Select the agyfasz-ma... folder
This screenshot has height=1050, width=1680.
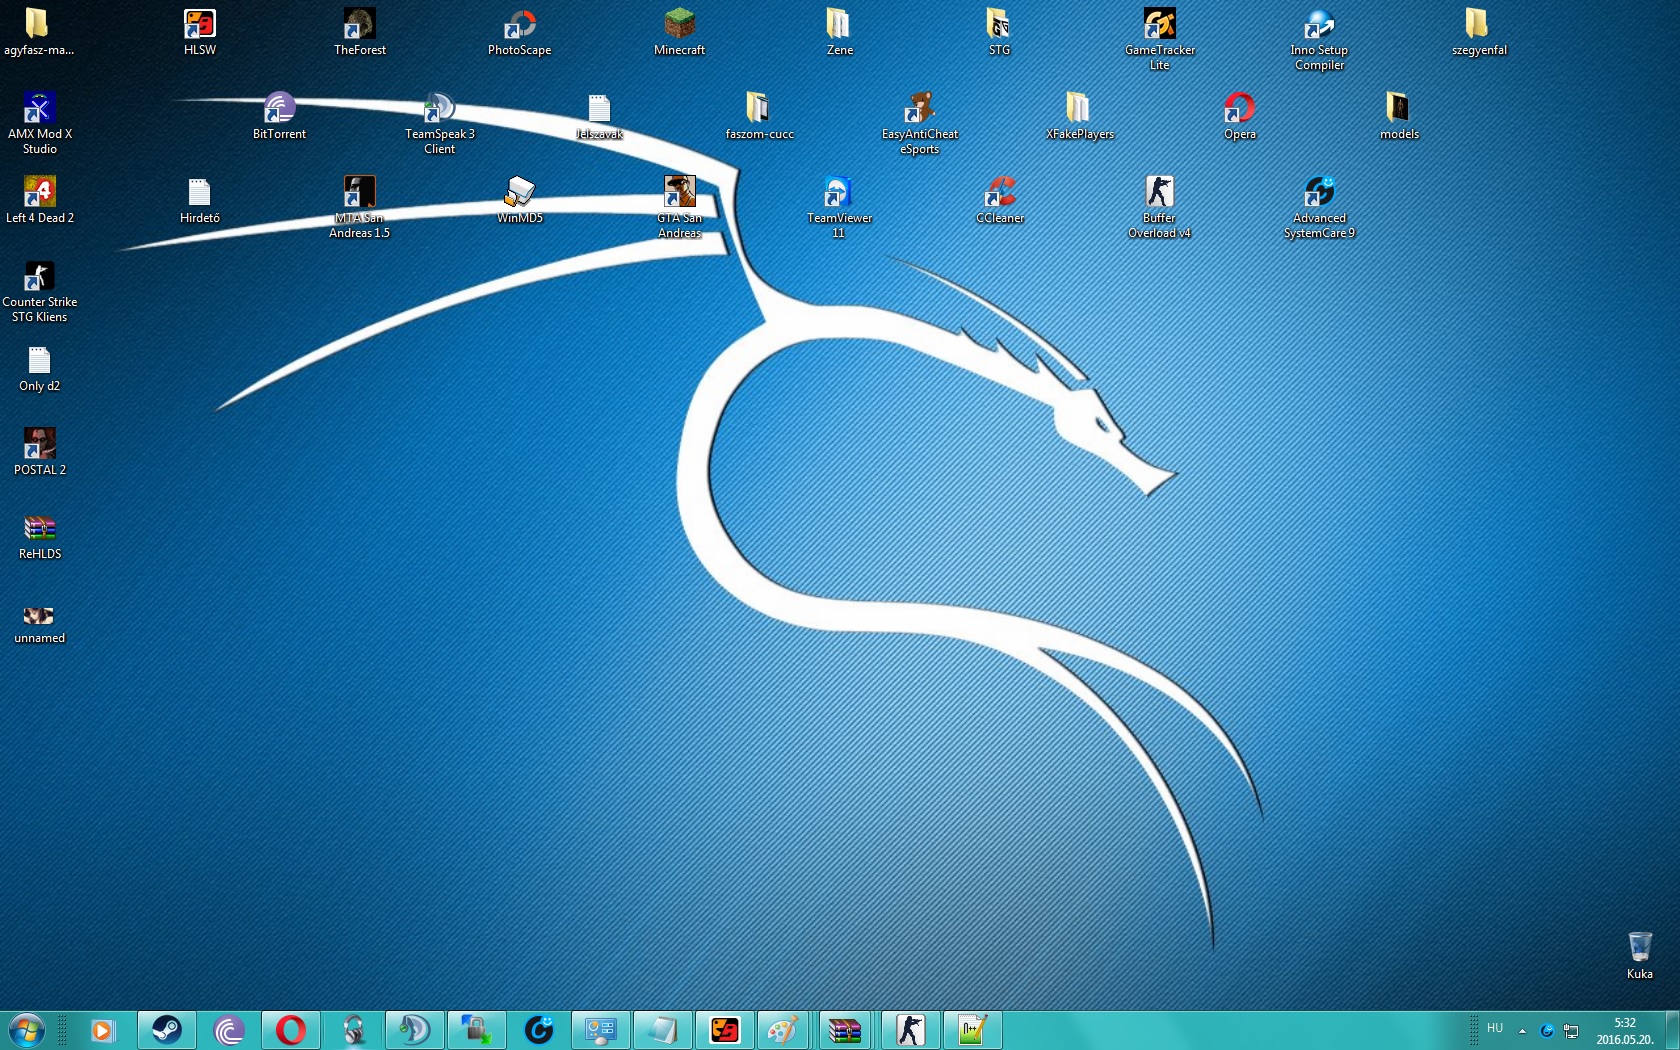40,31
